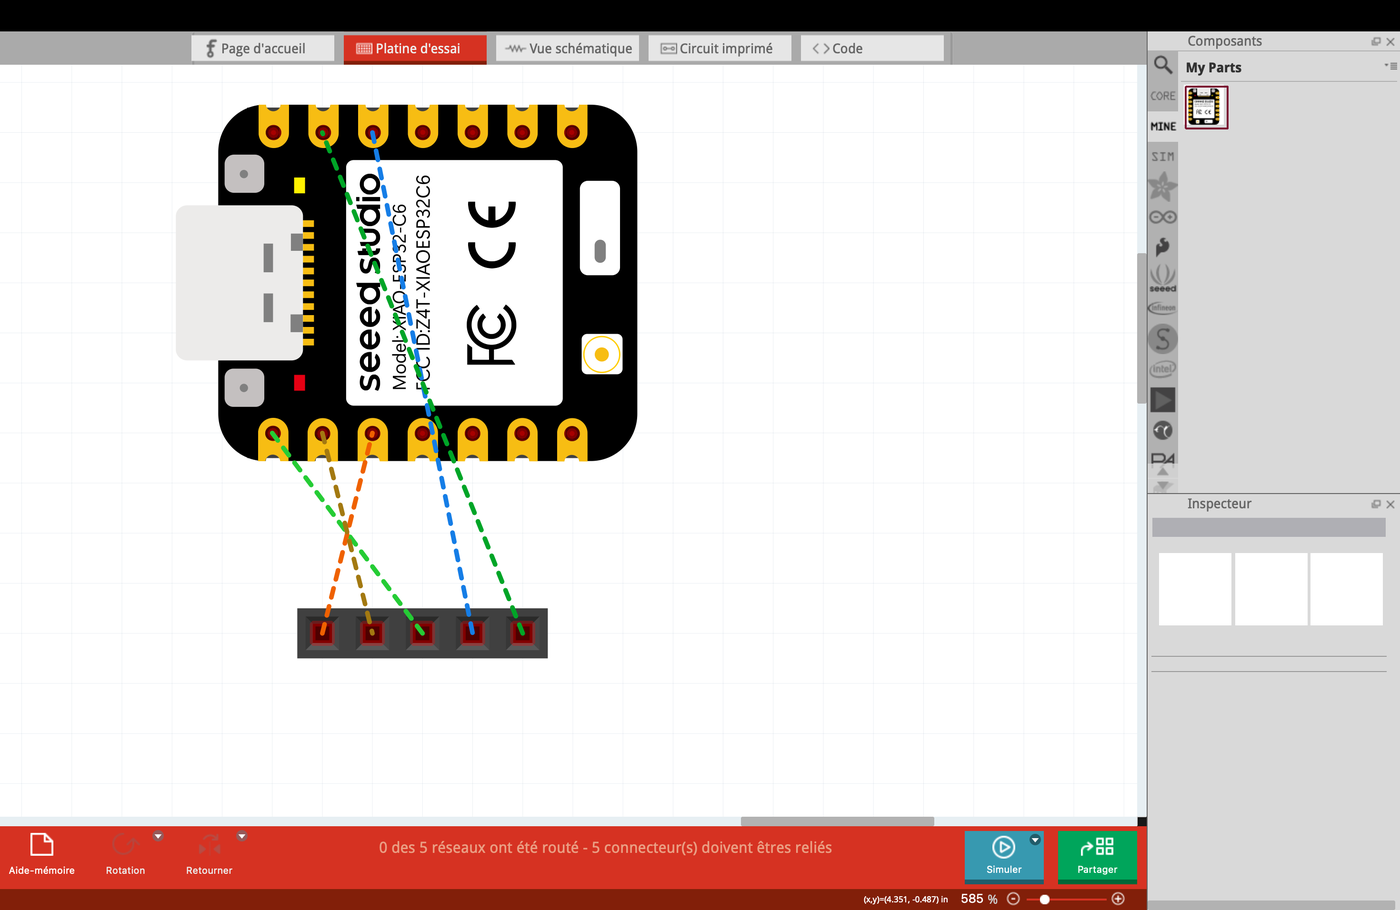The height and width of the screenshot is (910, 1400).
Task: Undock the Composants panel
Action: (1376, 41)
